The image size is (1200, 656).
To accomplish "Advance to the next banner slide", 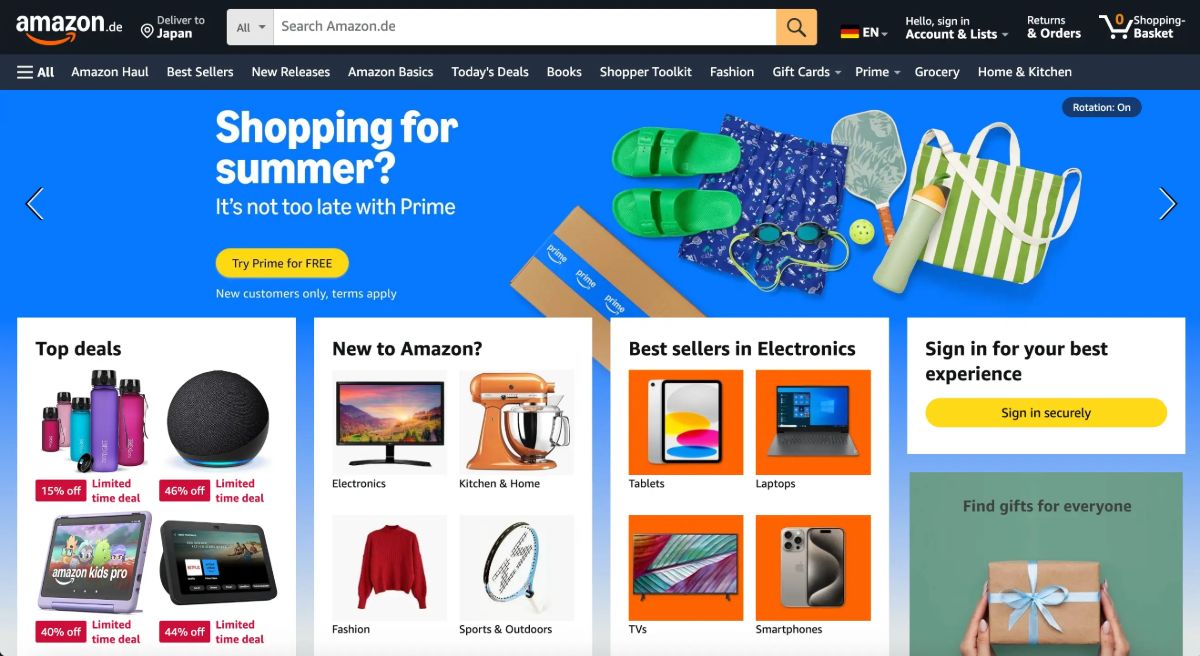I will 1167,203.
